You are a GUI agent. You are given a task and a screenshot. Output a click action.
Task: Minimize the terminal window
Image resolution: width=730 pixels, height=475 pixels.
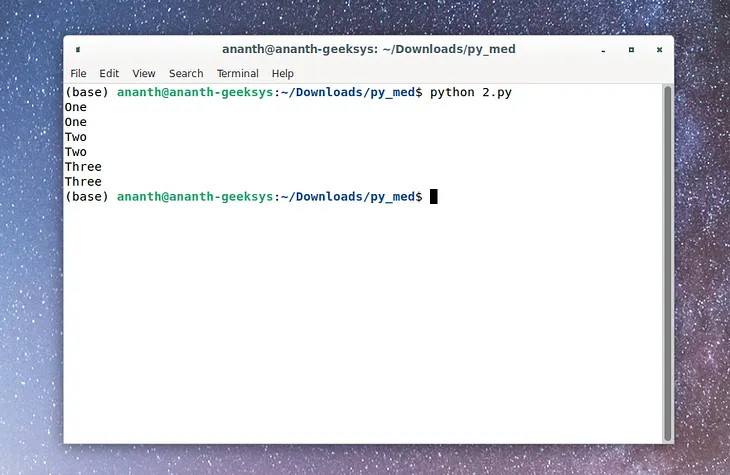(x=603, y=50)
